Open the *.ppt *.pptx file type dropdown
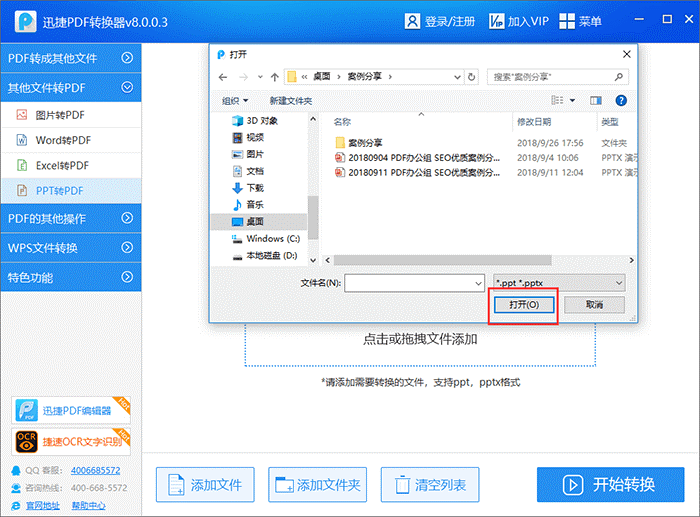The height and width of the screenshot is (517, 700). click(x=559, y=283)
